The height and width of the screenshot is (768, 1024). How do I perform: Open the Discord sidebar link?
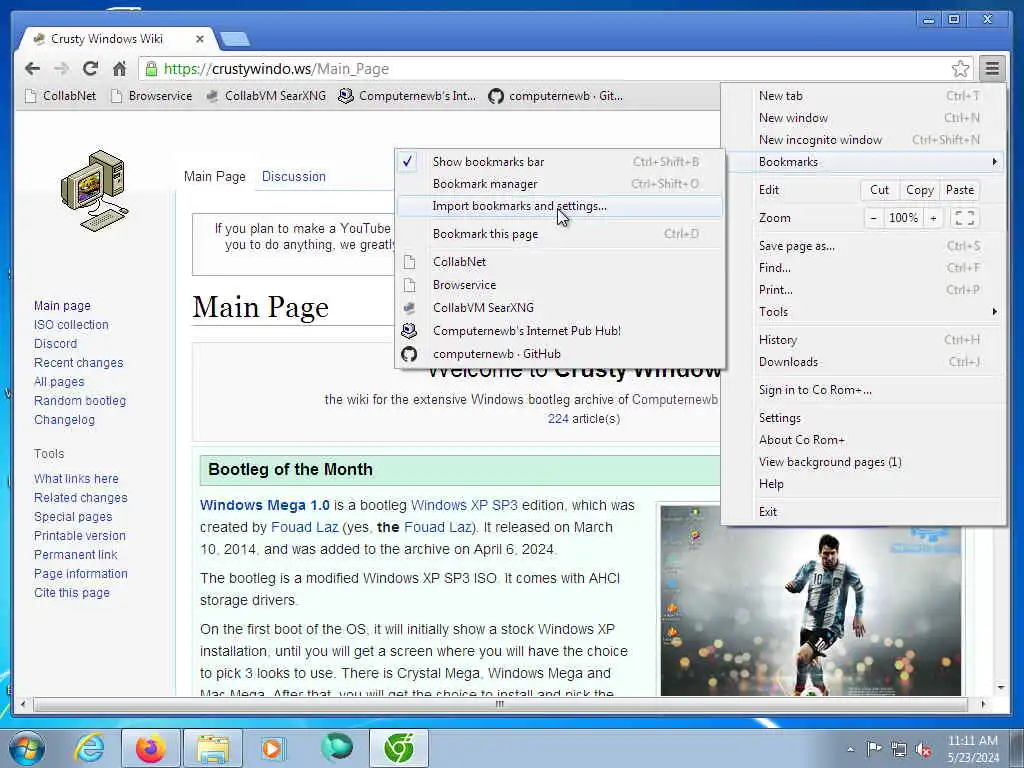pyautogui.click(x=56, y=344)
